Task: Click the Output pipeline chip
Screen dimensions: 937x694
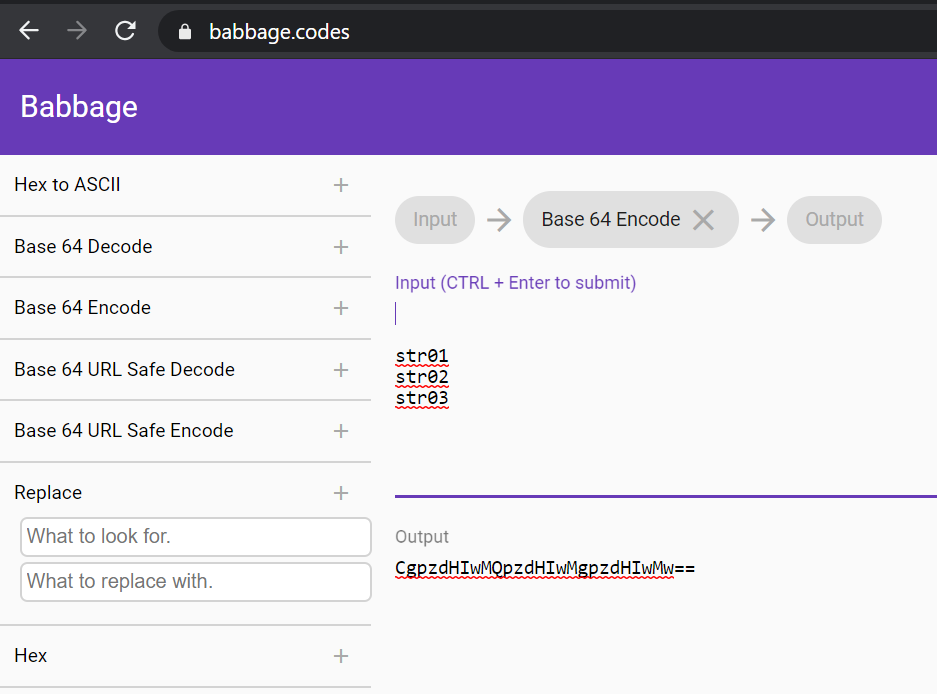Action: coord(834,219)
